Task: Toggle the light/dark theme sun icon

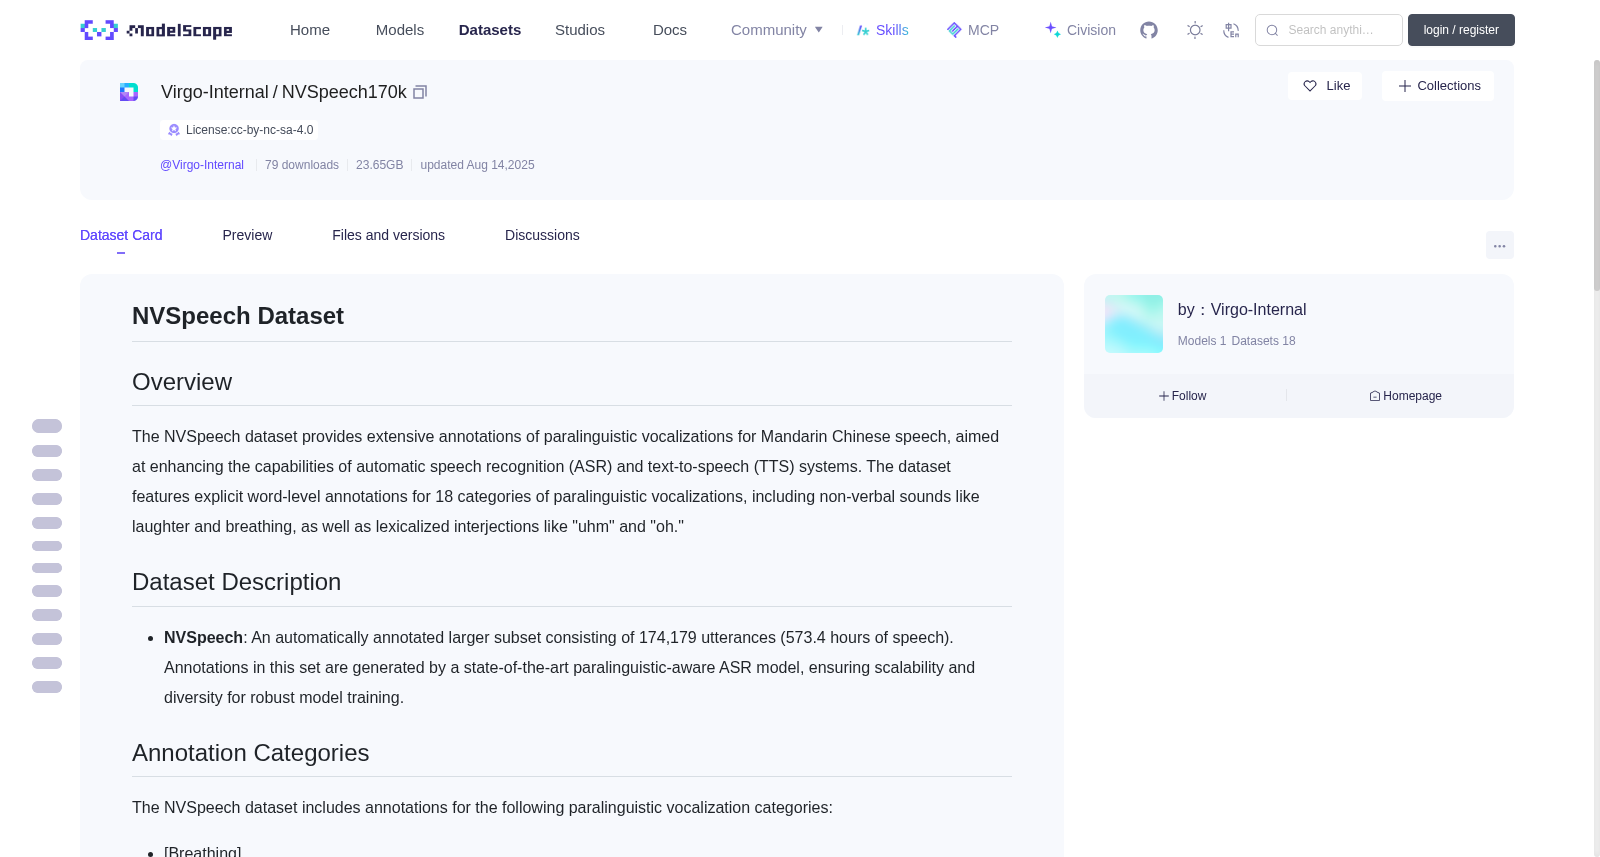Action: (1195, 30)
